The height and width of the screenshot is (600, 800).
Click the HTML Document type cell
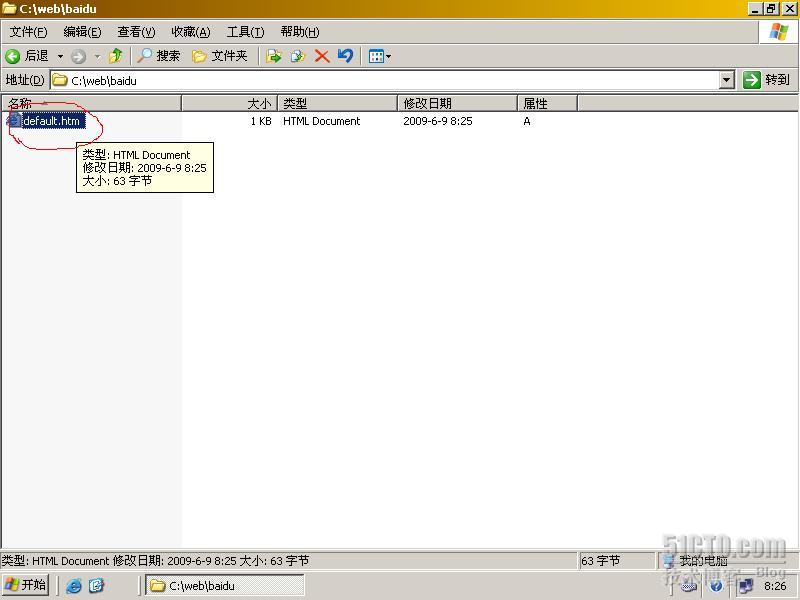[x=321, y=121]
